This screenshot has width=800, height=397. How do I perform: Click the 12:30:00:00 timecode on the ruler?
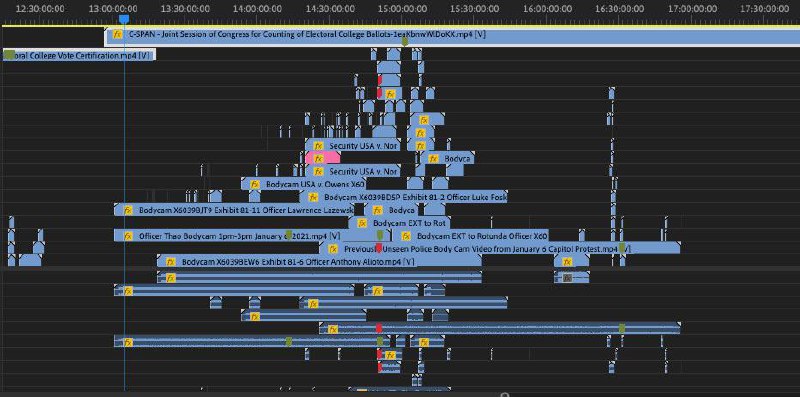coord(40,9)
